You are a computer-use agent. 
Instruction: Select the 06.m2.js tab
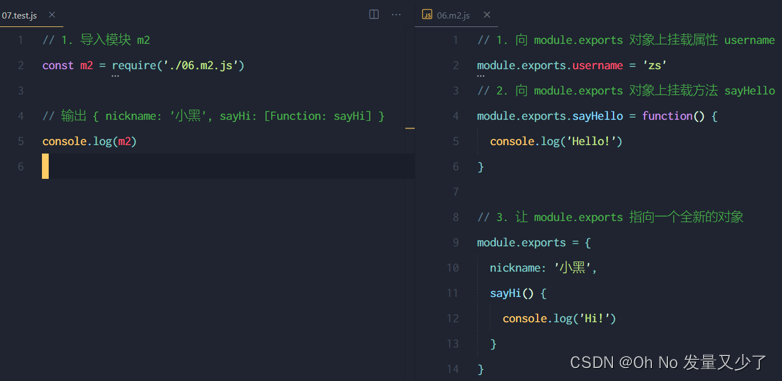(453, 15)
